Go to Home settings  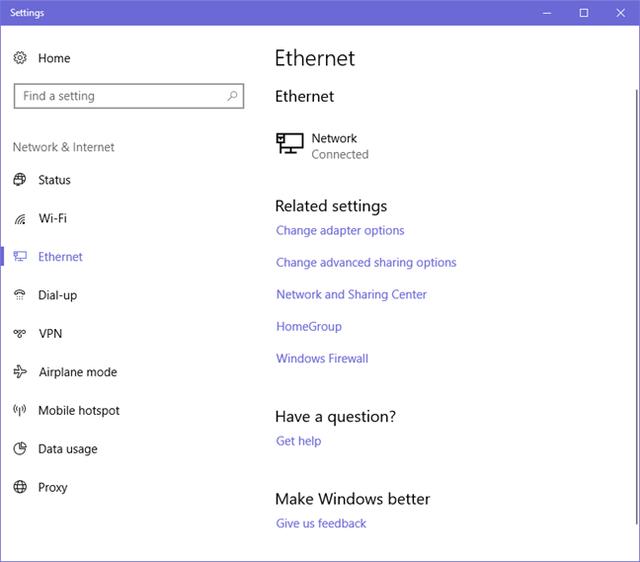tap(54, 58)
